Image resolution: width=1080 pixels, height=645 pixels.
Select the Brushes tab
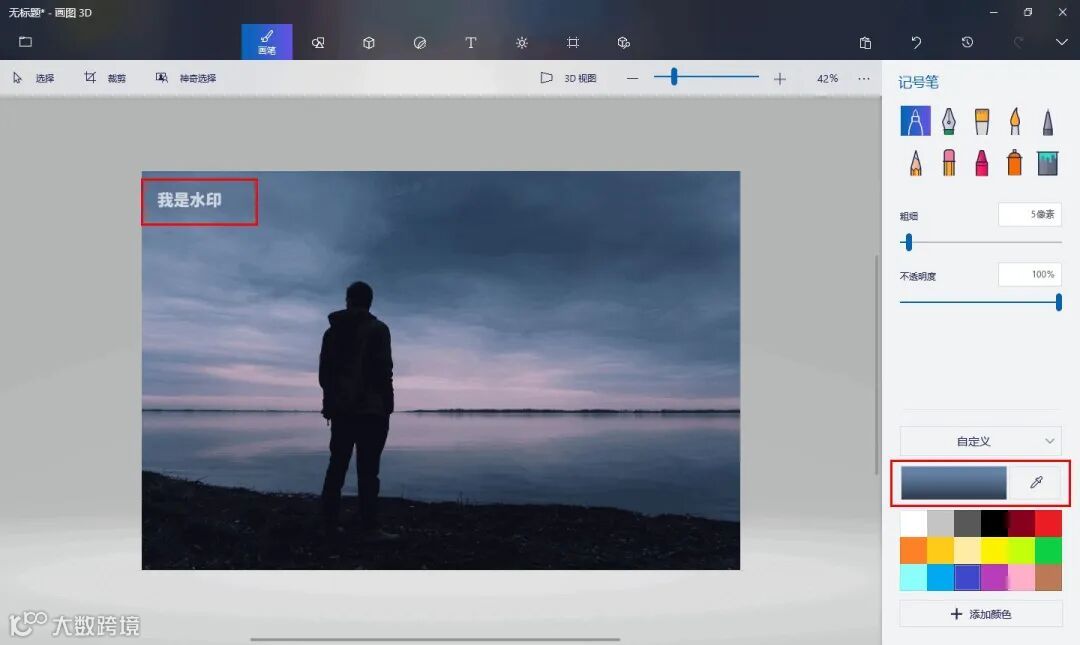[x=267, y=42]
